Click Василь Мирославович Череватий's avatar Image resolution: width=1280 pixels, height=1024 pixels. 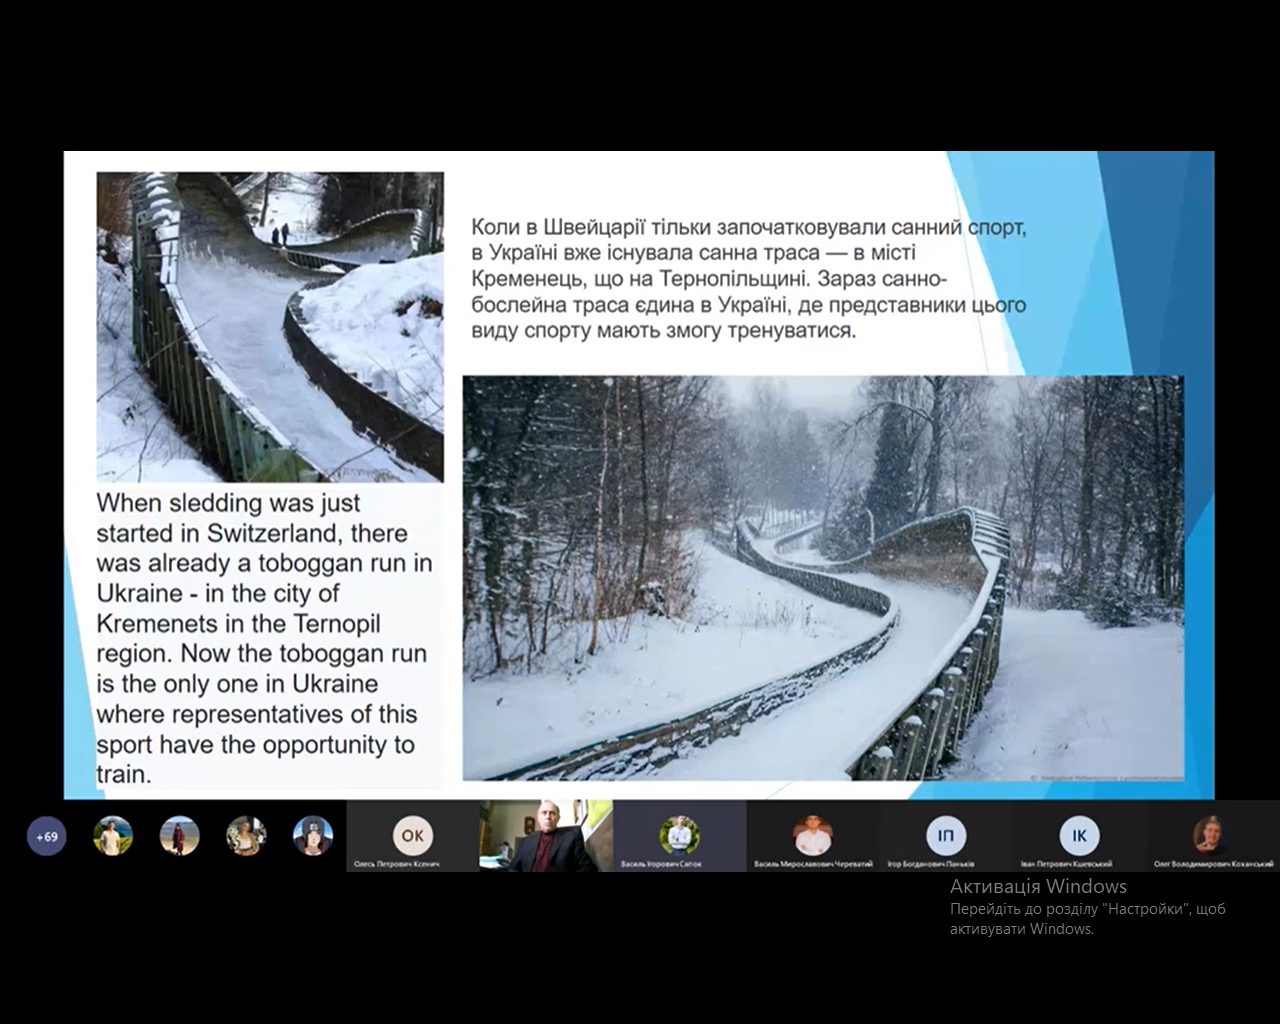tap(812, 834)
